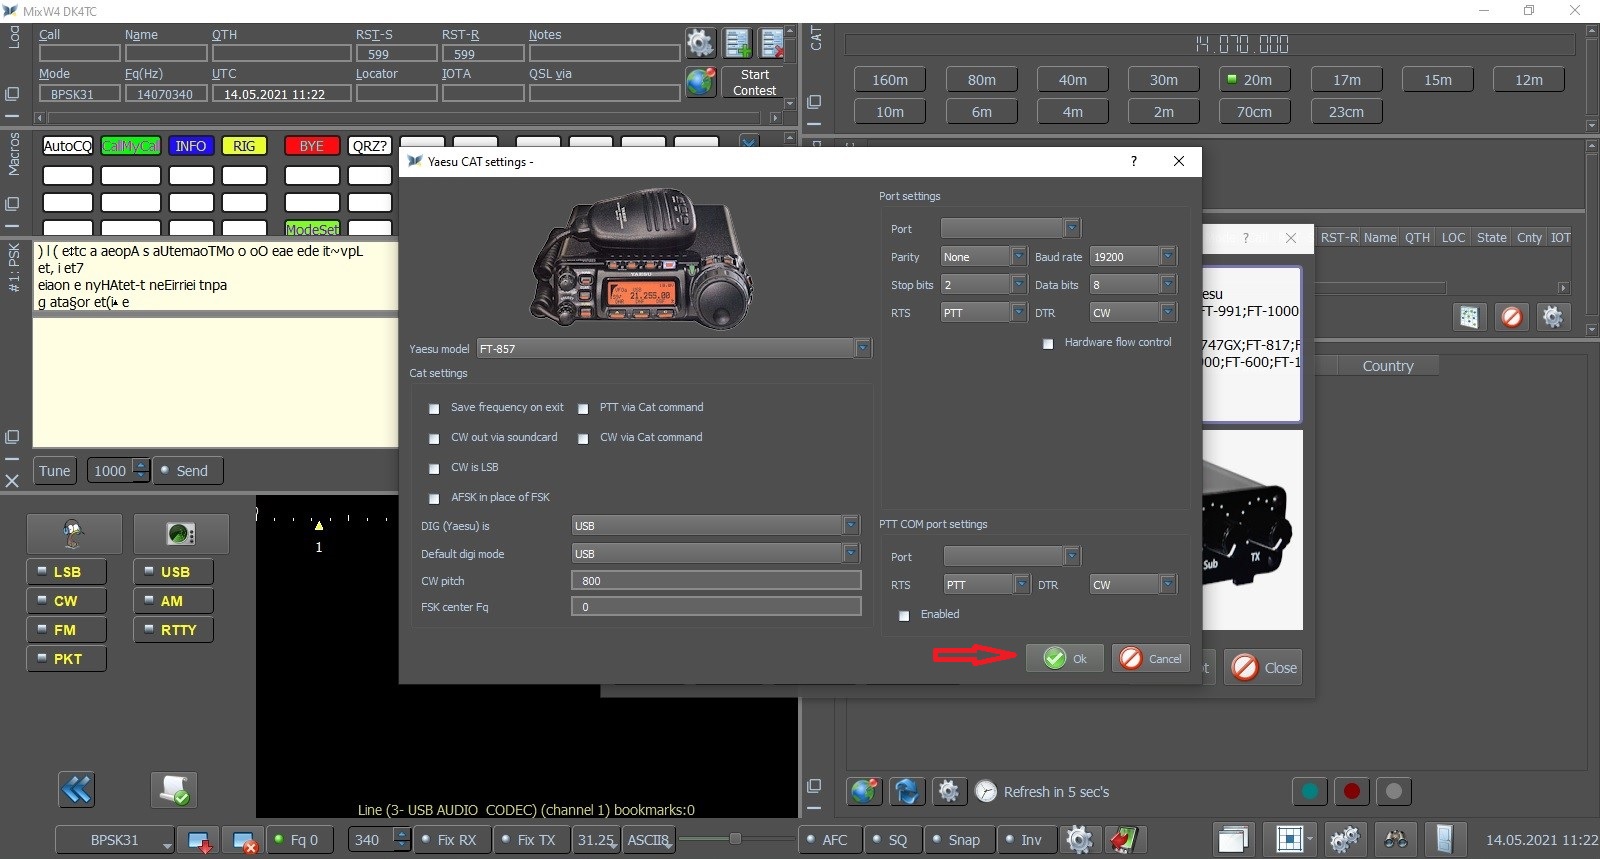Viewport: 1600px width, 859px height.
Task: Open the Yaesu model FT-857 dropdown
Action: point(674,348)
